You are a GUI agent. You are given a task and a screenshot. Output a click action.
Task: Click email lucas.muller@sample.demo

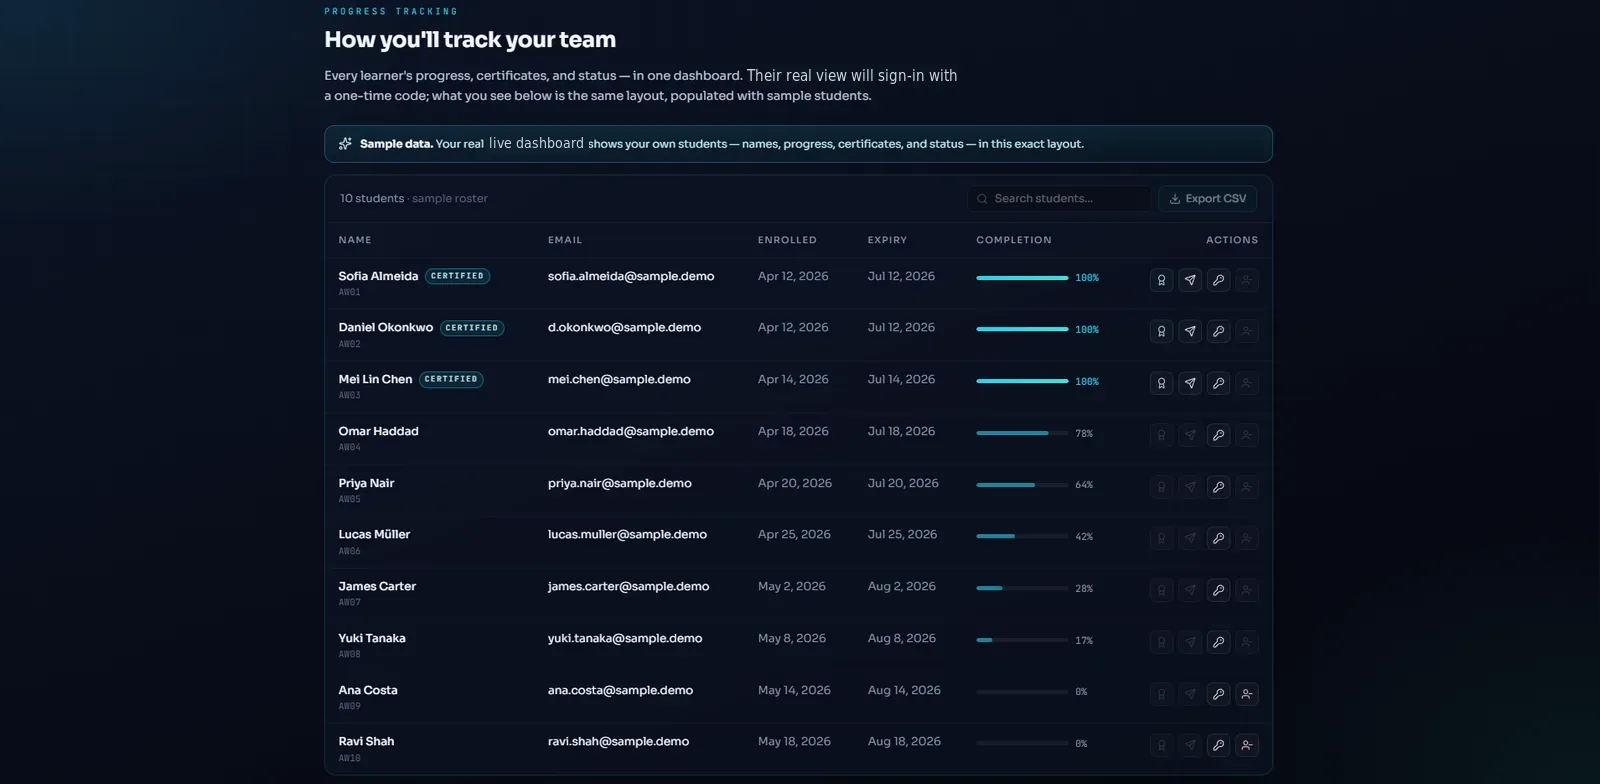click(627, 534)
